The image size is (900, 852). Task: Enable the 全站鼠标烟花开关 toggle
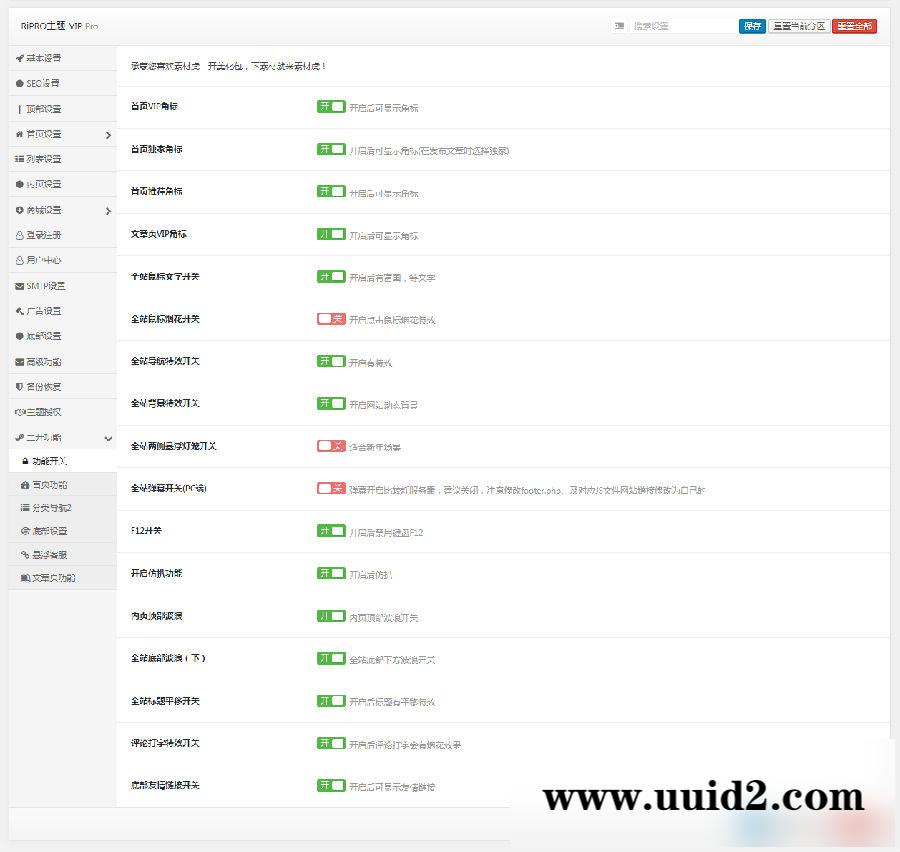pyautogui.click(x=331, y=319)
